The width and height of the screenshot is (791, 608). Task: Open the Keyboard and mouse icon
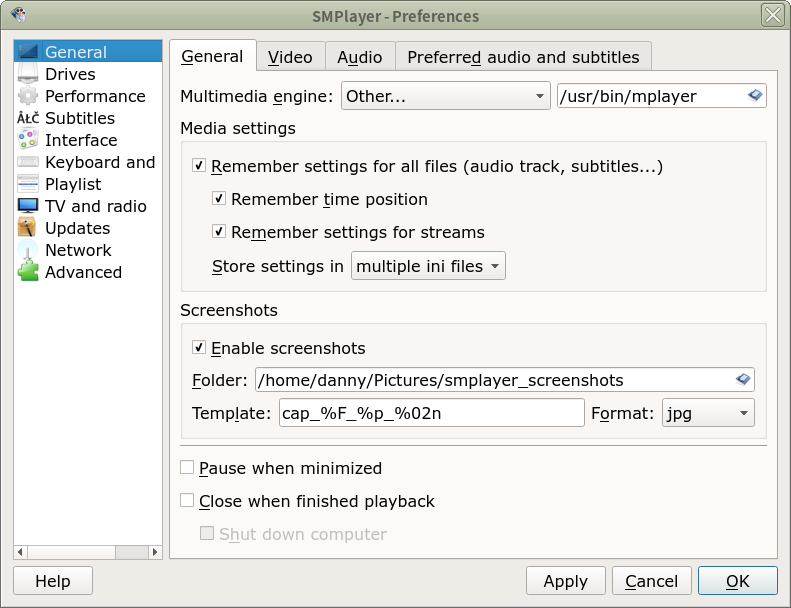[28, 162]
